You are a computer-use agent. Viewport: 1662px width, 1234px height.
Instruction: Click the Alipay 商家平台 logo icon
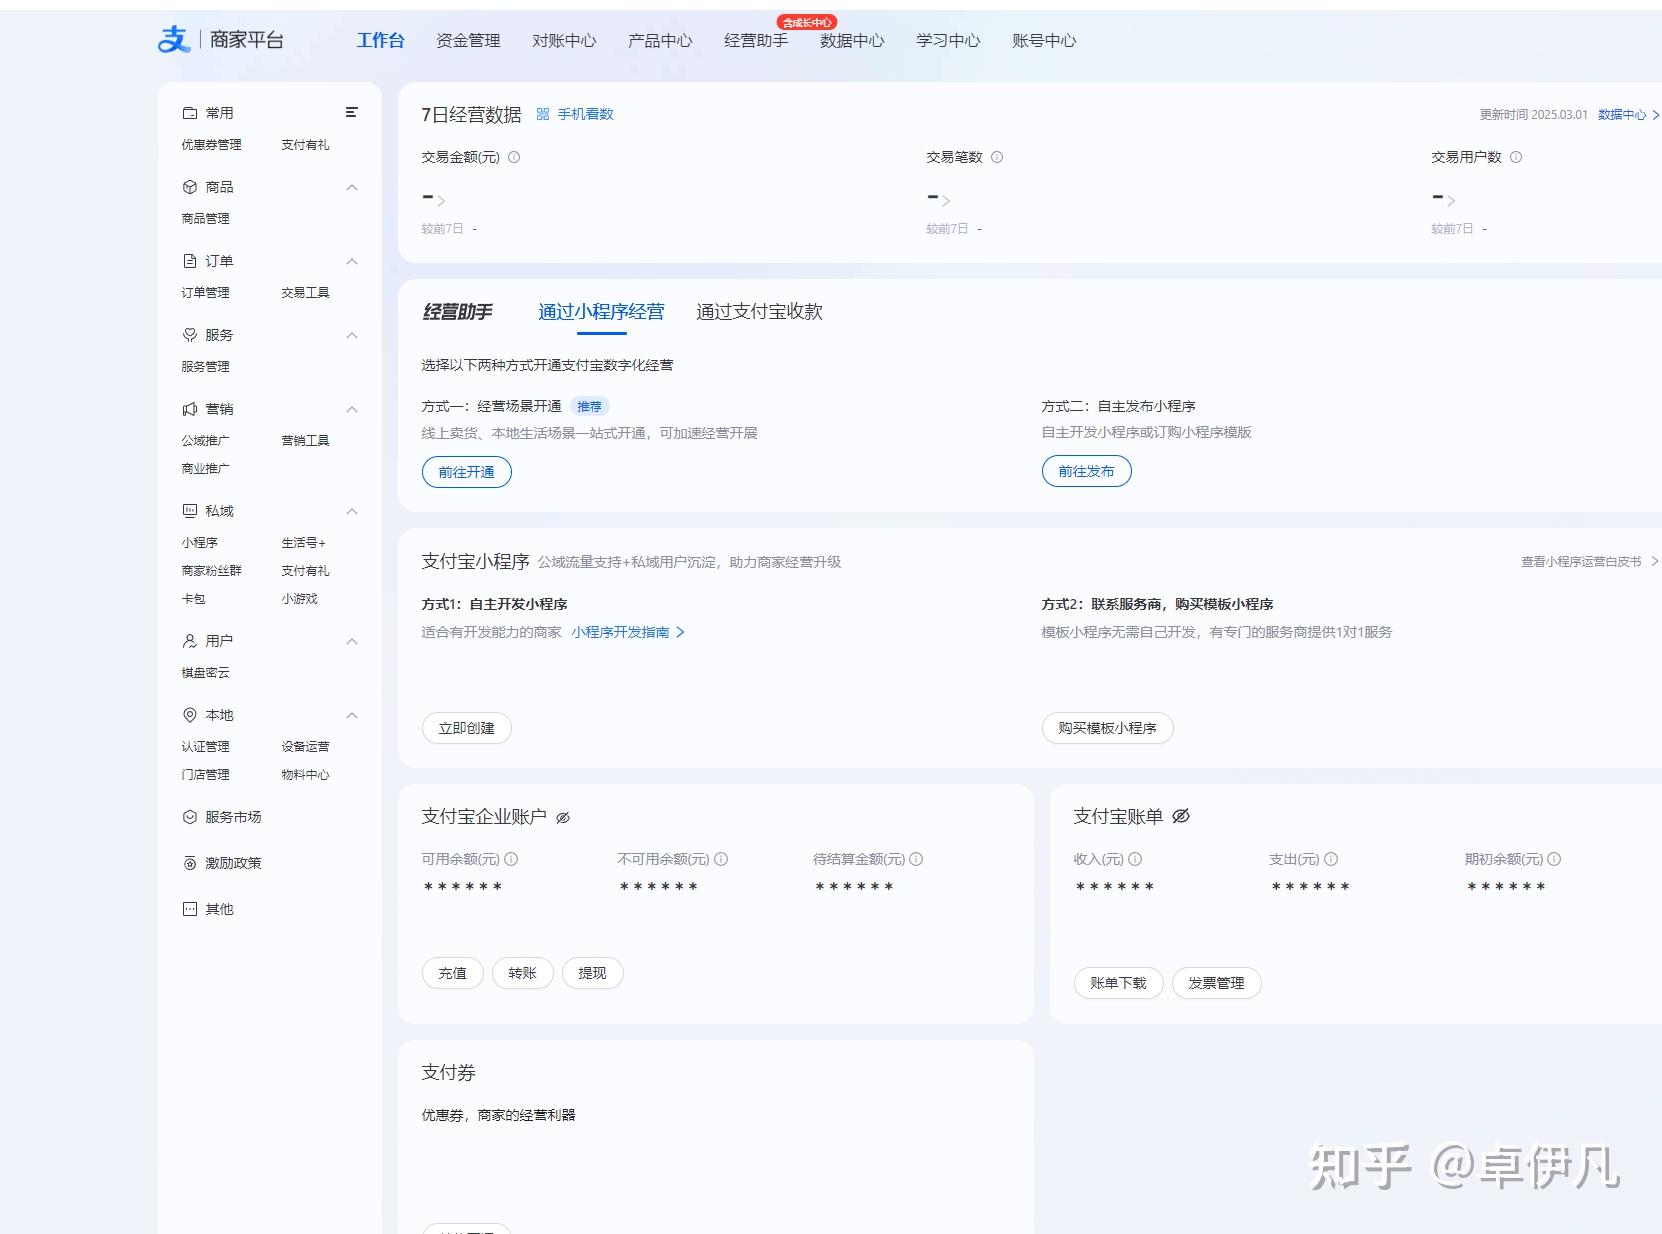(173, 39)
